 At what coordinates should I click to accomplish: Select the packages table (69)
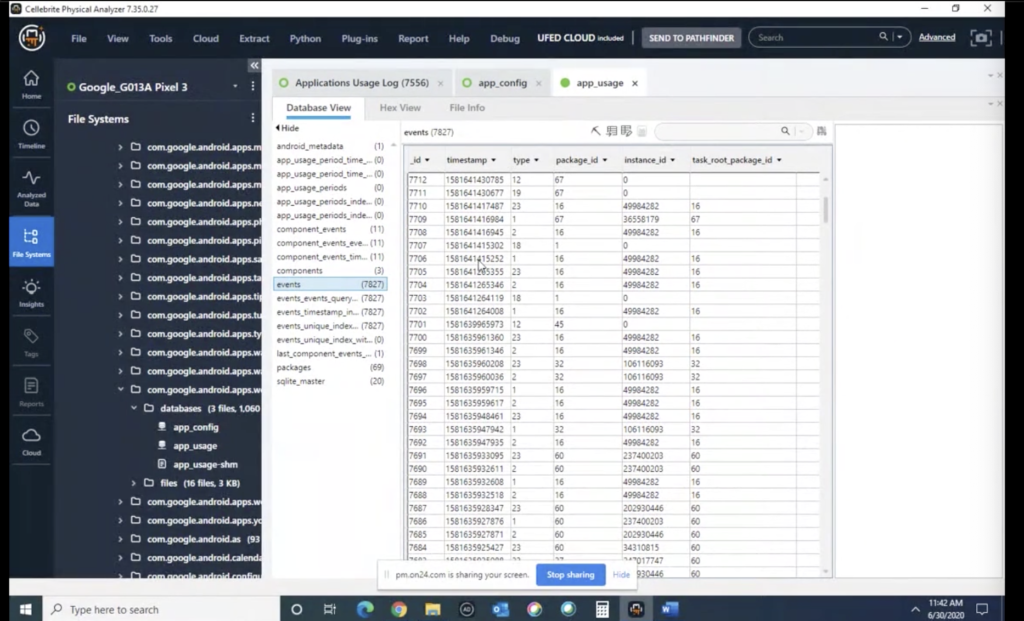[x=330, y=367]
